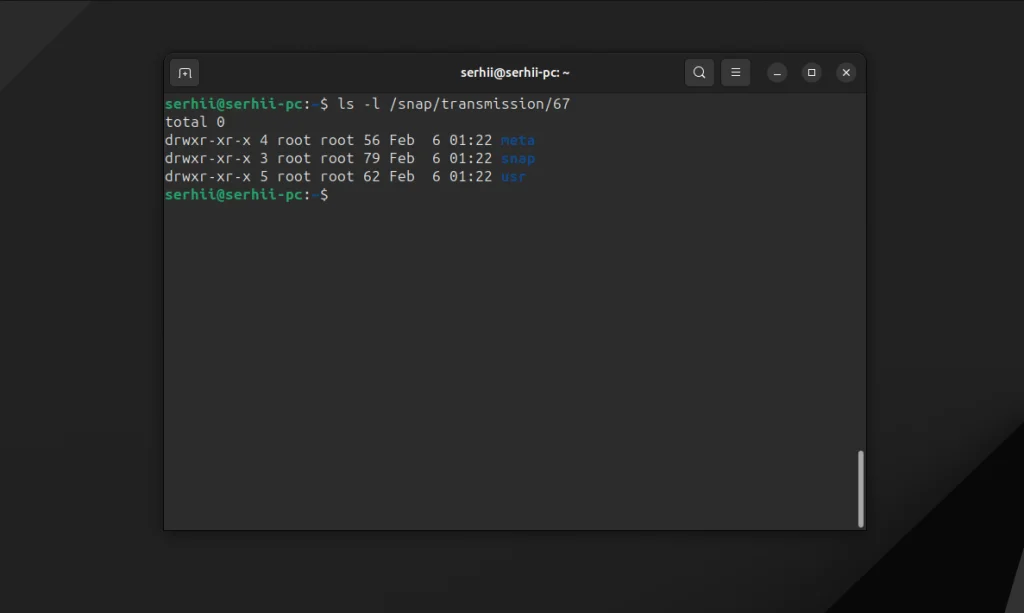1024x613 pixels.
Task: Click the terminal search icon
Action: click(x=699, y=73)
